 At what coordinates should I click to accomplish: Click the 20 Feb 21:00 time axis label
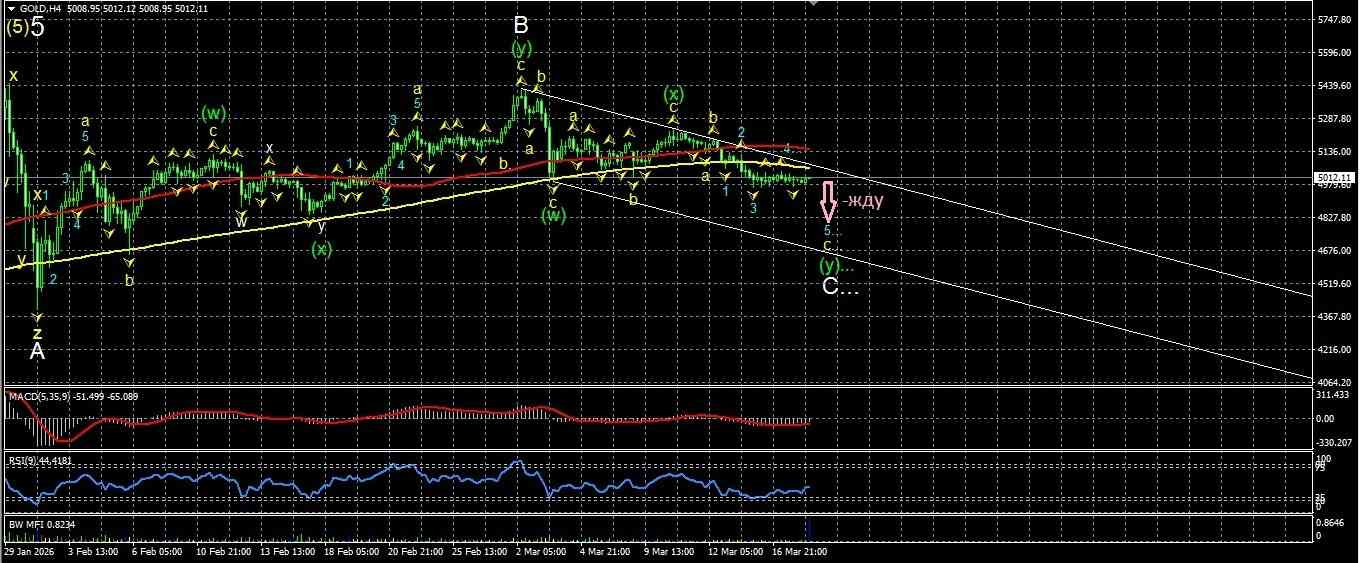click(415, 551)
